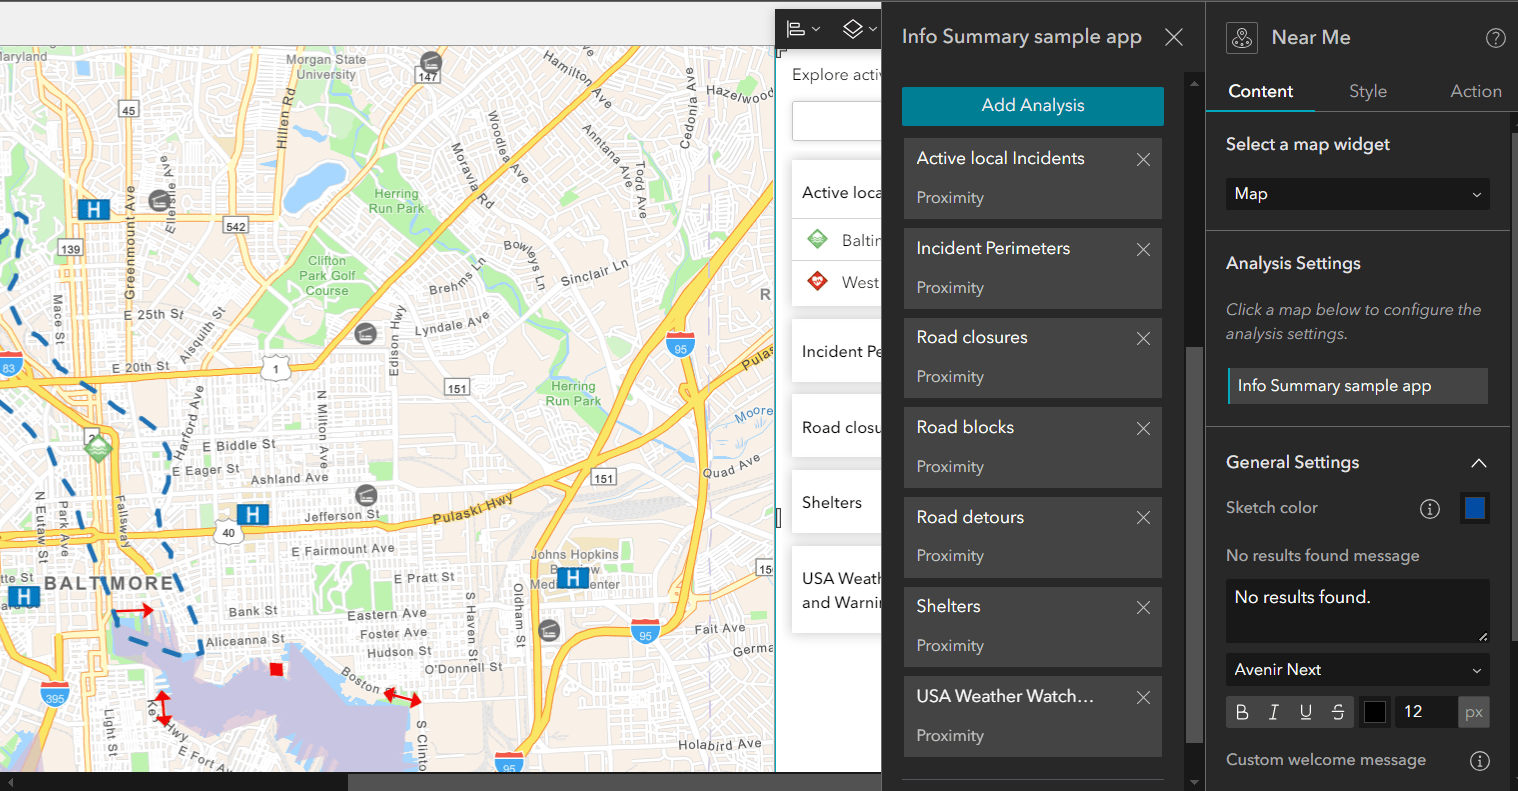
Task: Open the Avenir Next font dropdown
Action: coord(1357,670)
